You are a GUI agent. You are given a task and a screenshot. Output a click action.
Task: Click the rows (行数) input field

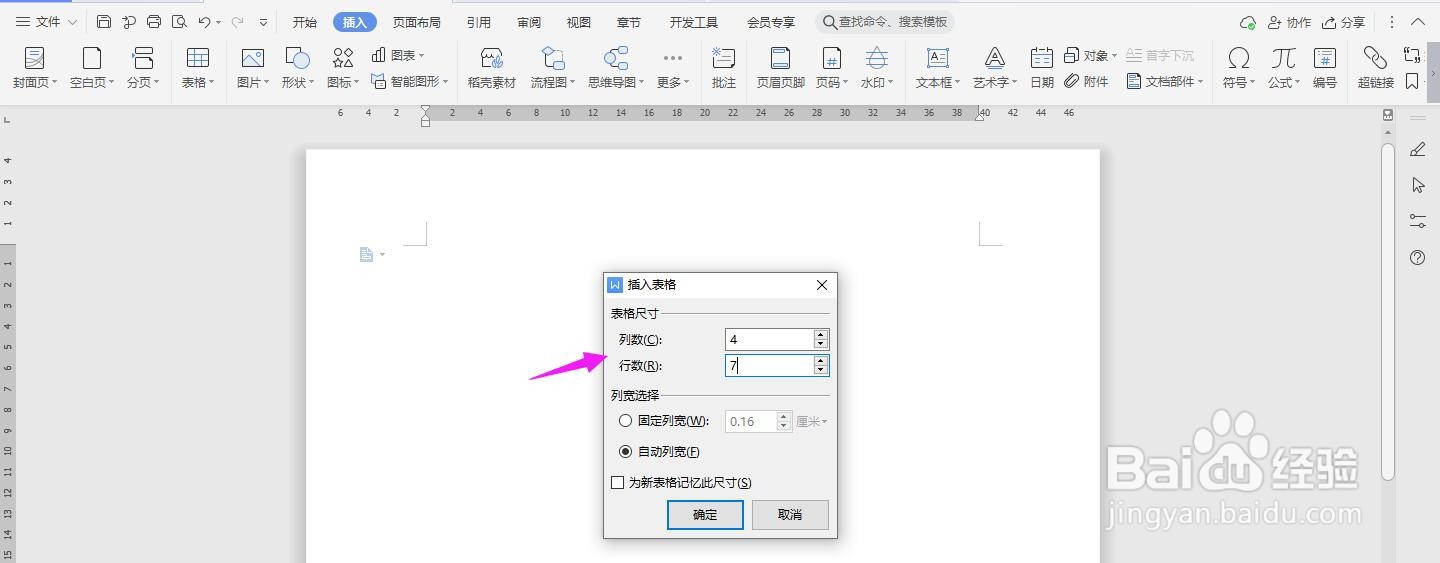(769, 366)
